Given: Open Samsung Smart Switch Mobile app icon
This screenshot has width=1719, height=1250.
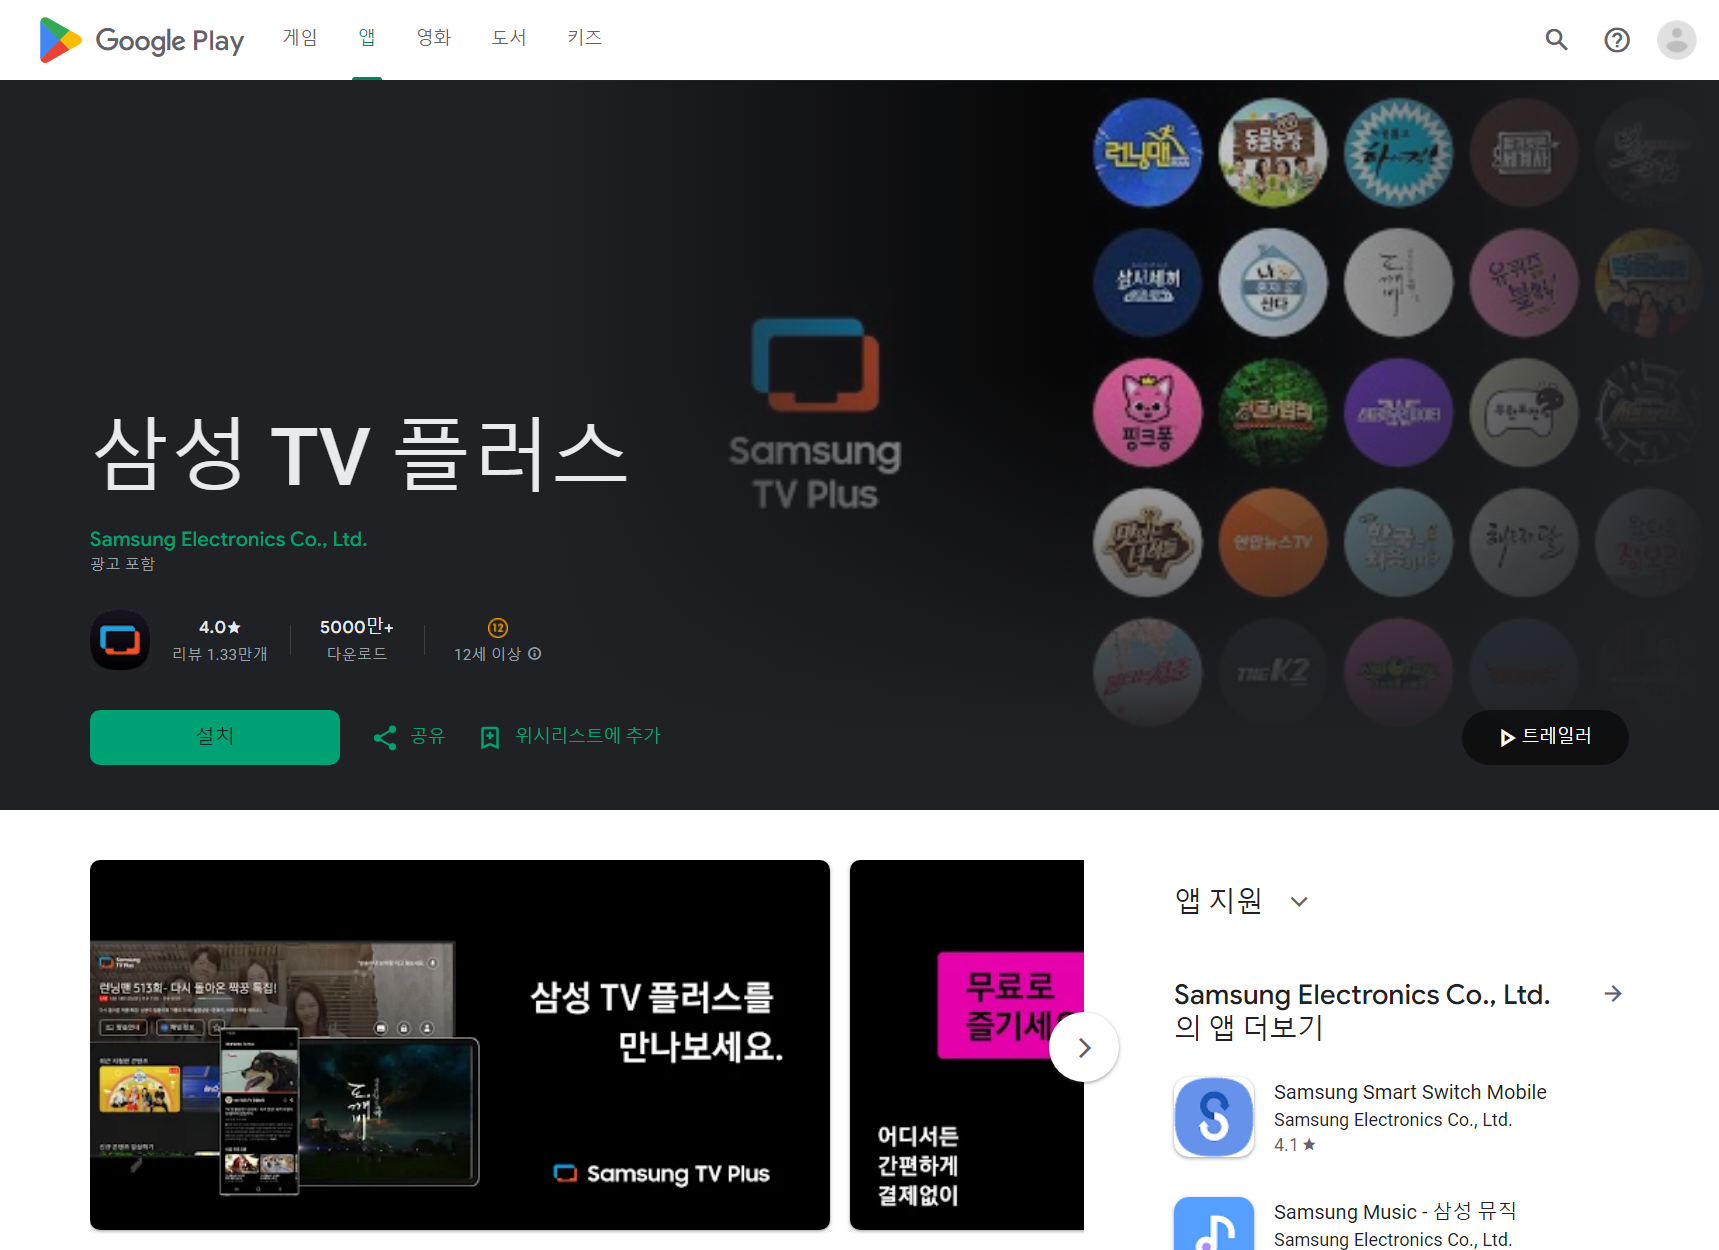Looking at the screenshot, I should click(x=1213, y=1116).
